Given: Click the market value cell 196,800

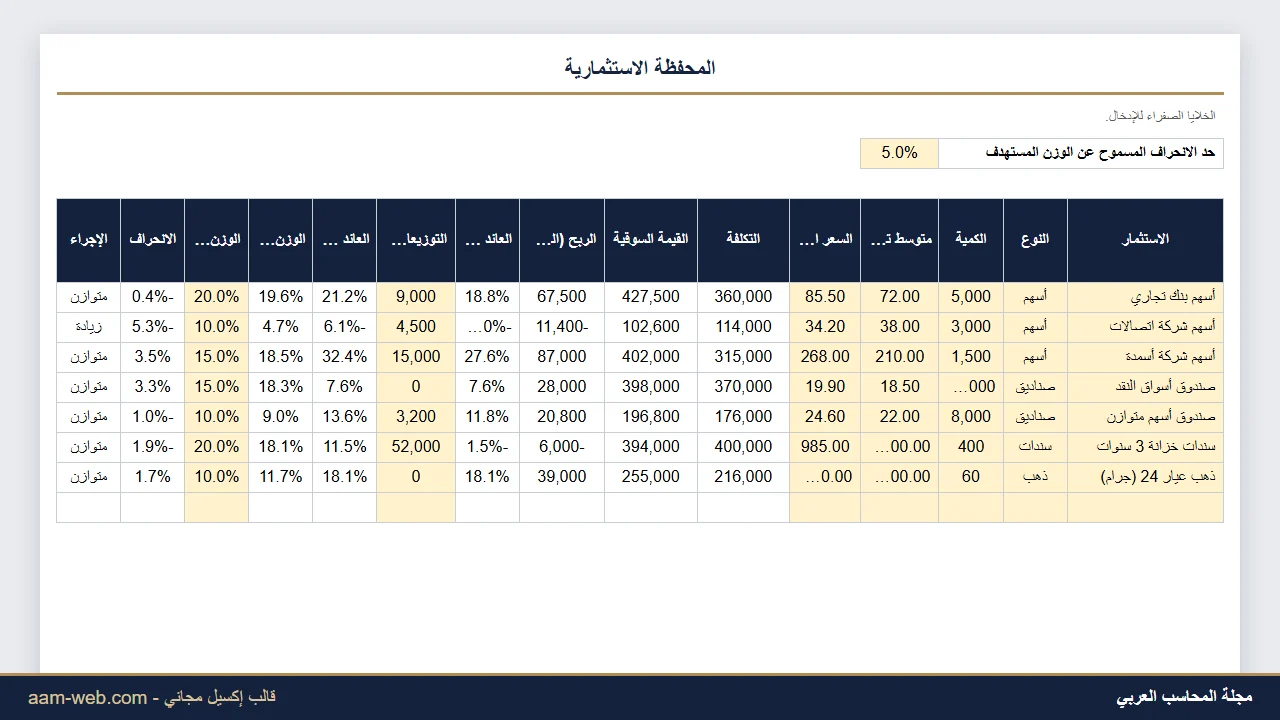Looking at the screenshot, I should [x=651, y=417].
